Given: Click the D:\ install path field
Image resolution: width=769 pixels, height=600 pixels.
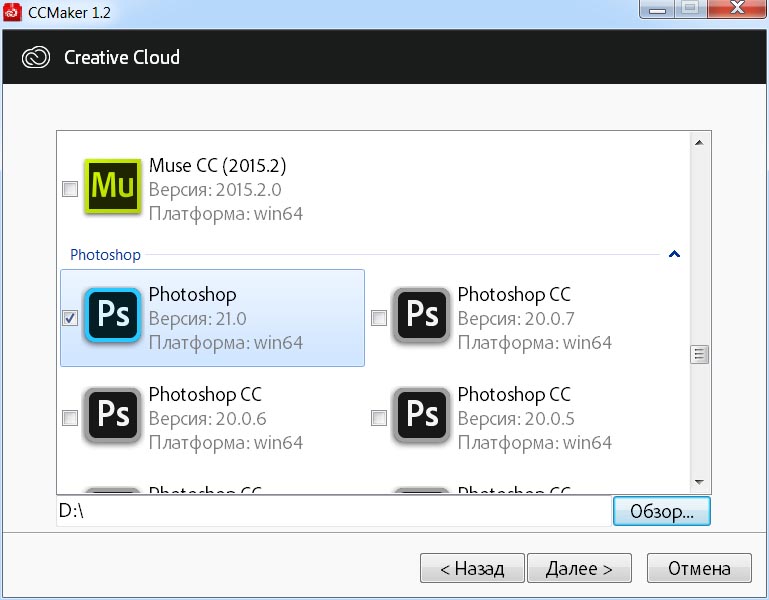Looking at the screenshot, I should click(x=334, y=511).
